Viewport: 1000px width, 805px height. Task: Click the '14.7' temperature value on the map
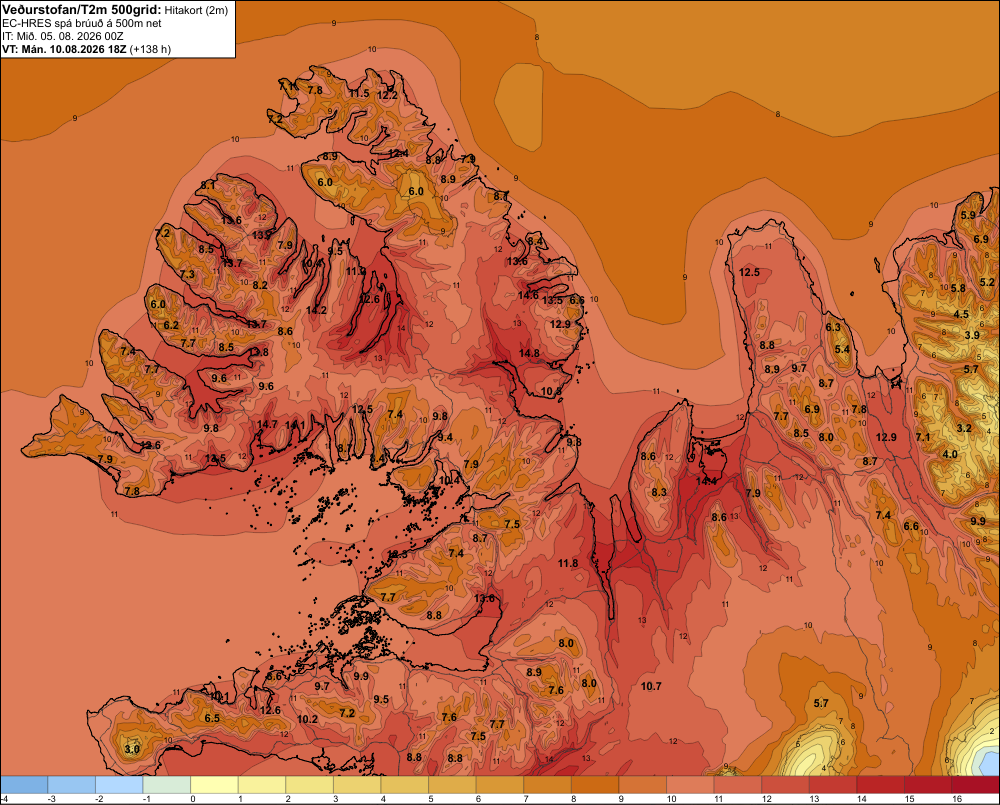pos(267,424)
